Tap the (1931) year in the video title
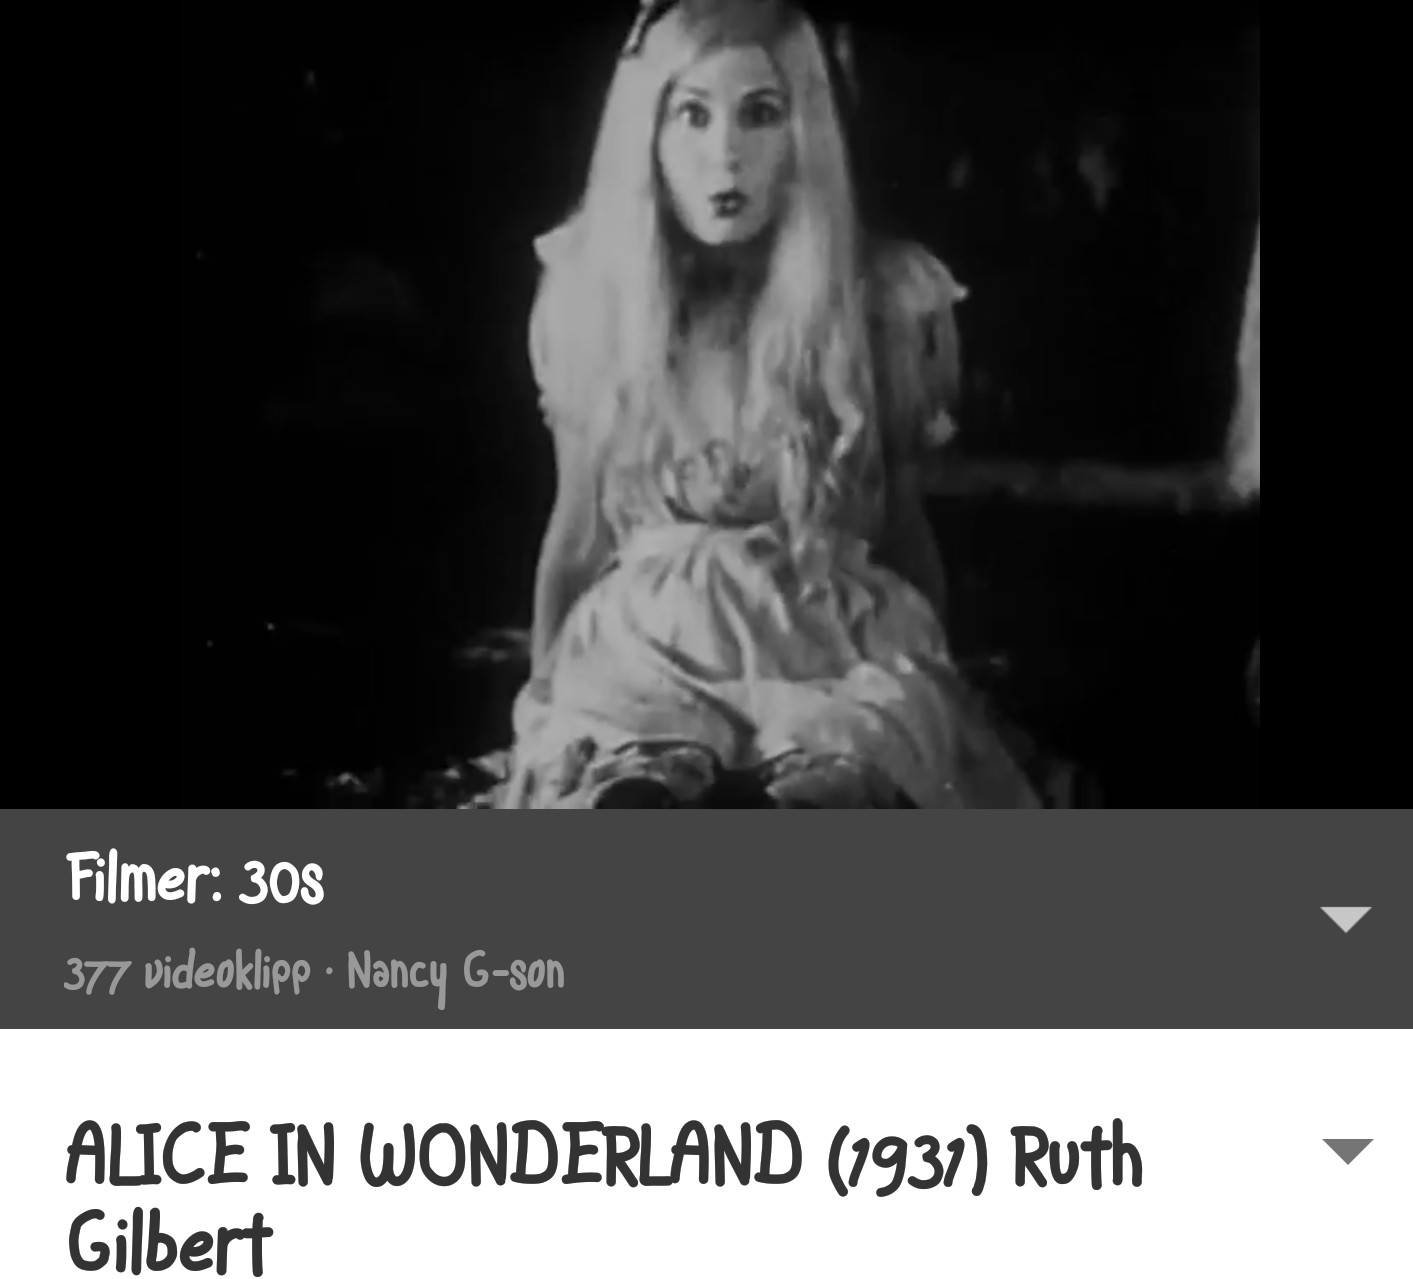The height and width of the screenshot is (1279, 1413). 907,1156
